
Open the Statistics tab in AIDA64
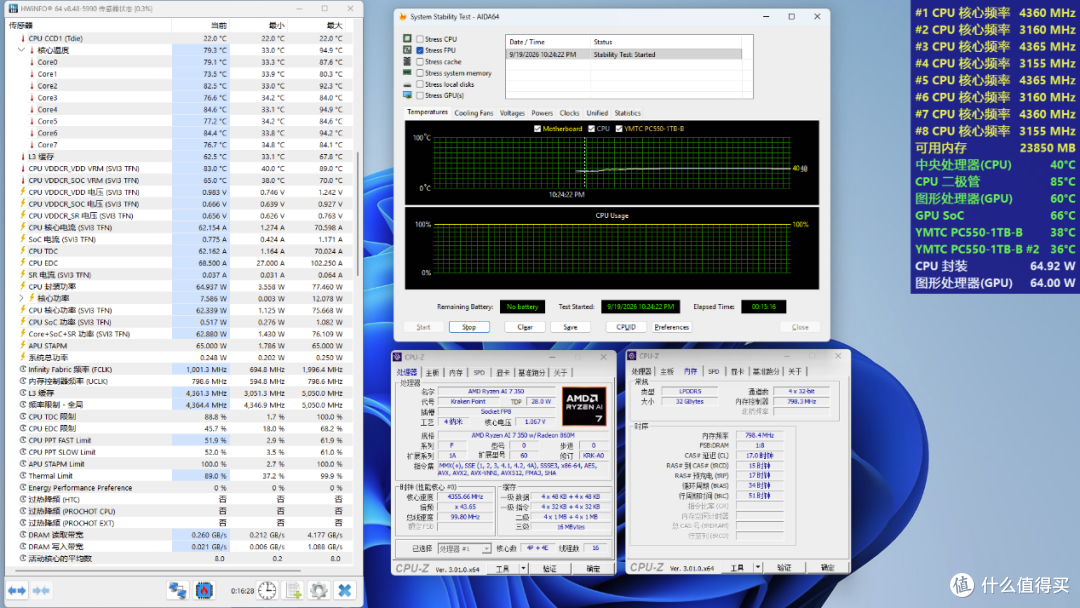point(627,113)
